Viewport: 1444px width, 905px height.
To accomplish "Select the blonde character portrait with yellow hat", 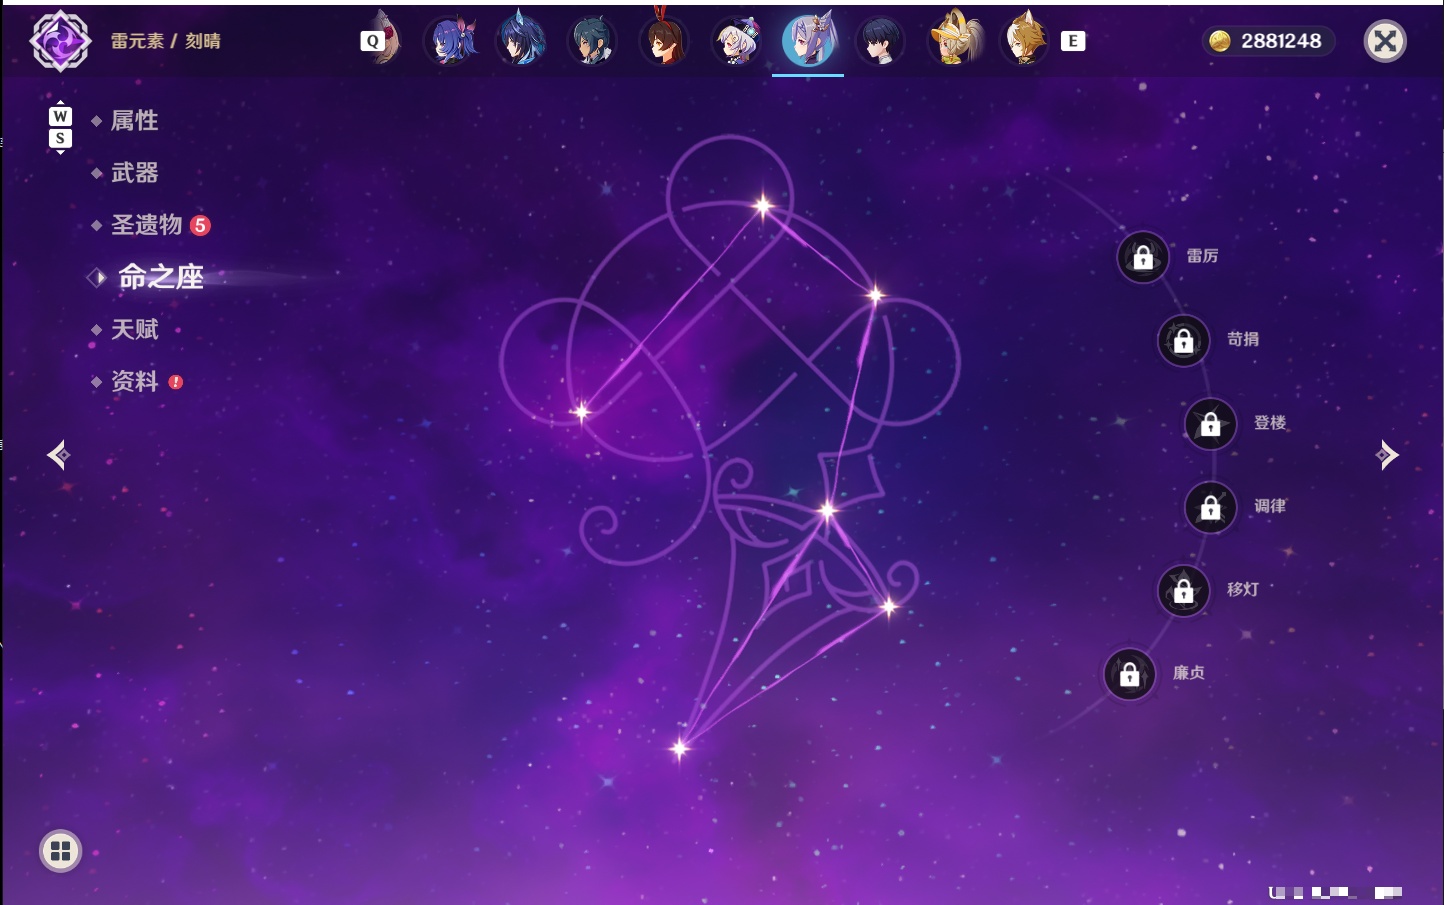I will coord(953,39).
